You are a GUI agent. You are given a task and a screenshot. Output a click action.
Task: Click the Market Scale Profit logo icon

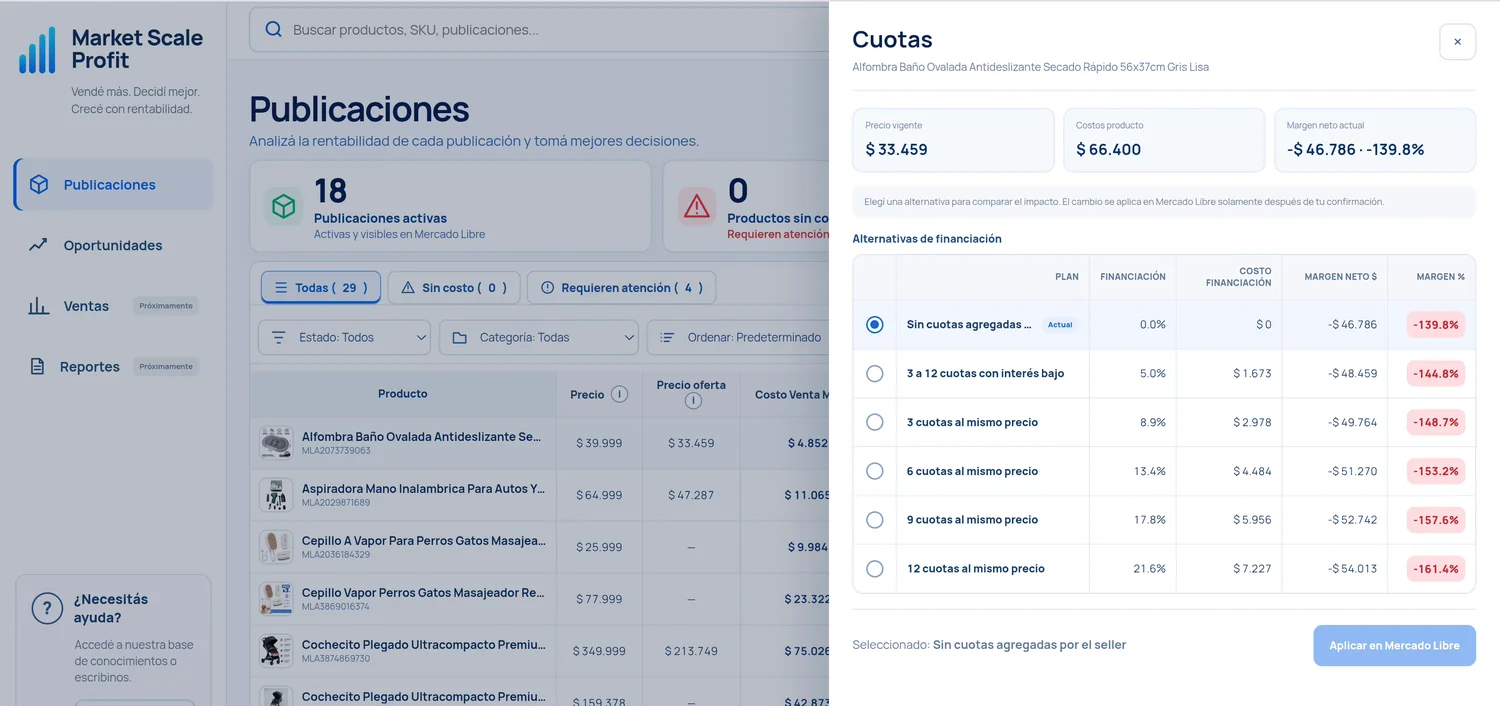(x=37, y=50)
